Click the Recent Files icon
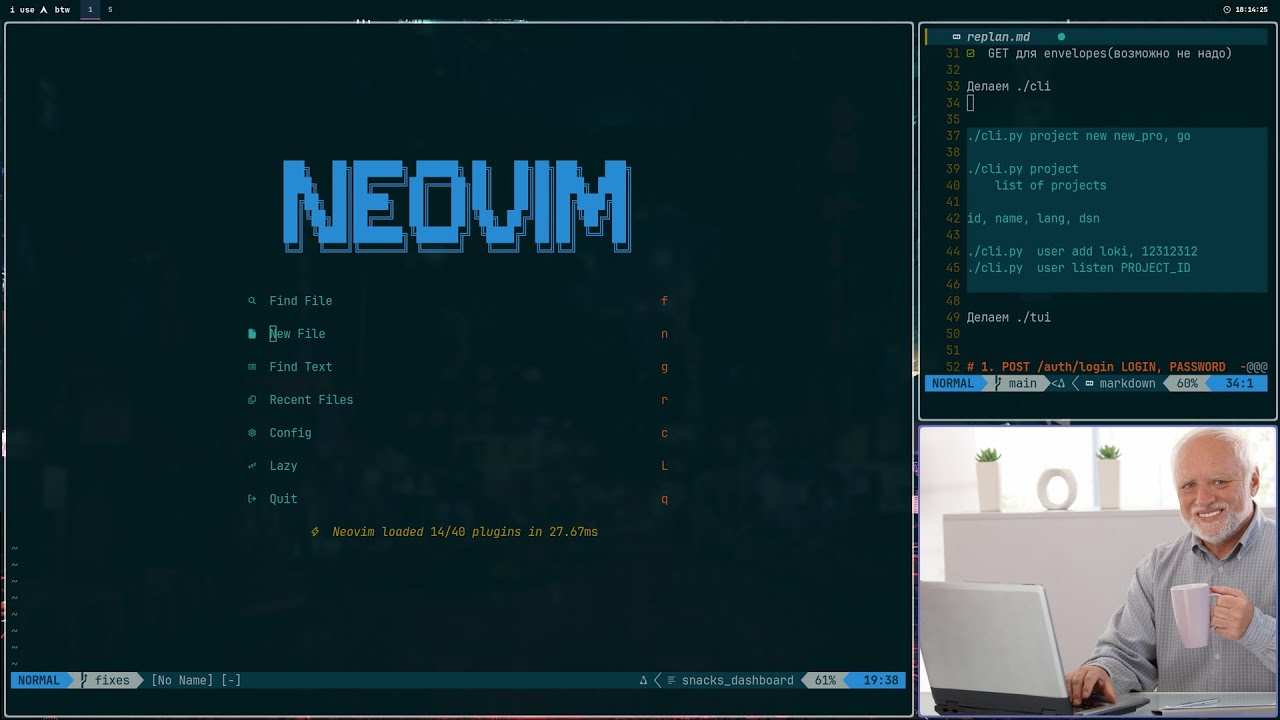Image resolution: width=1280 pixels, height=720 pixels. [252, 400]
